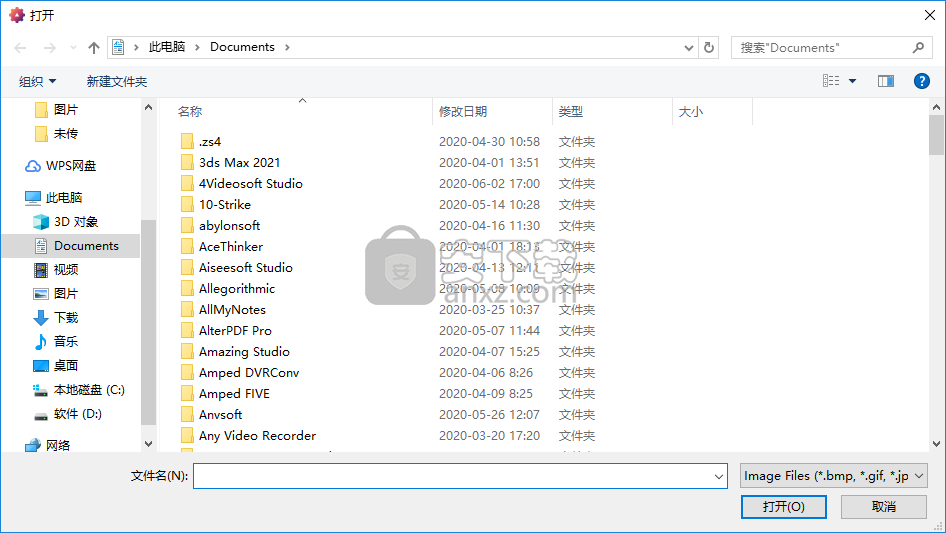
Task: Go up one folder level arrow
Action: 94,48
